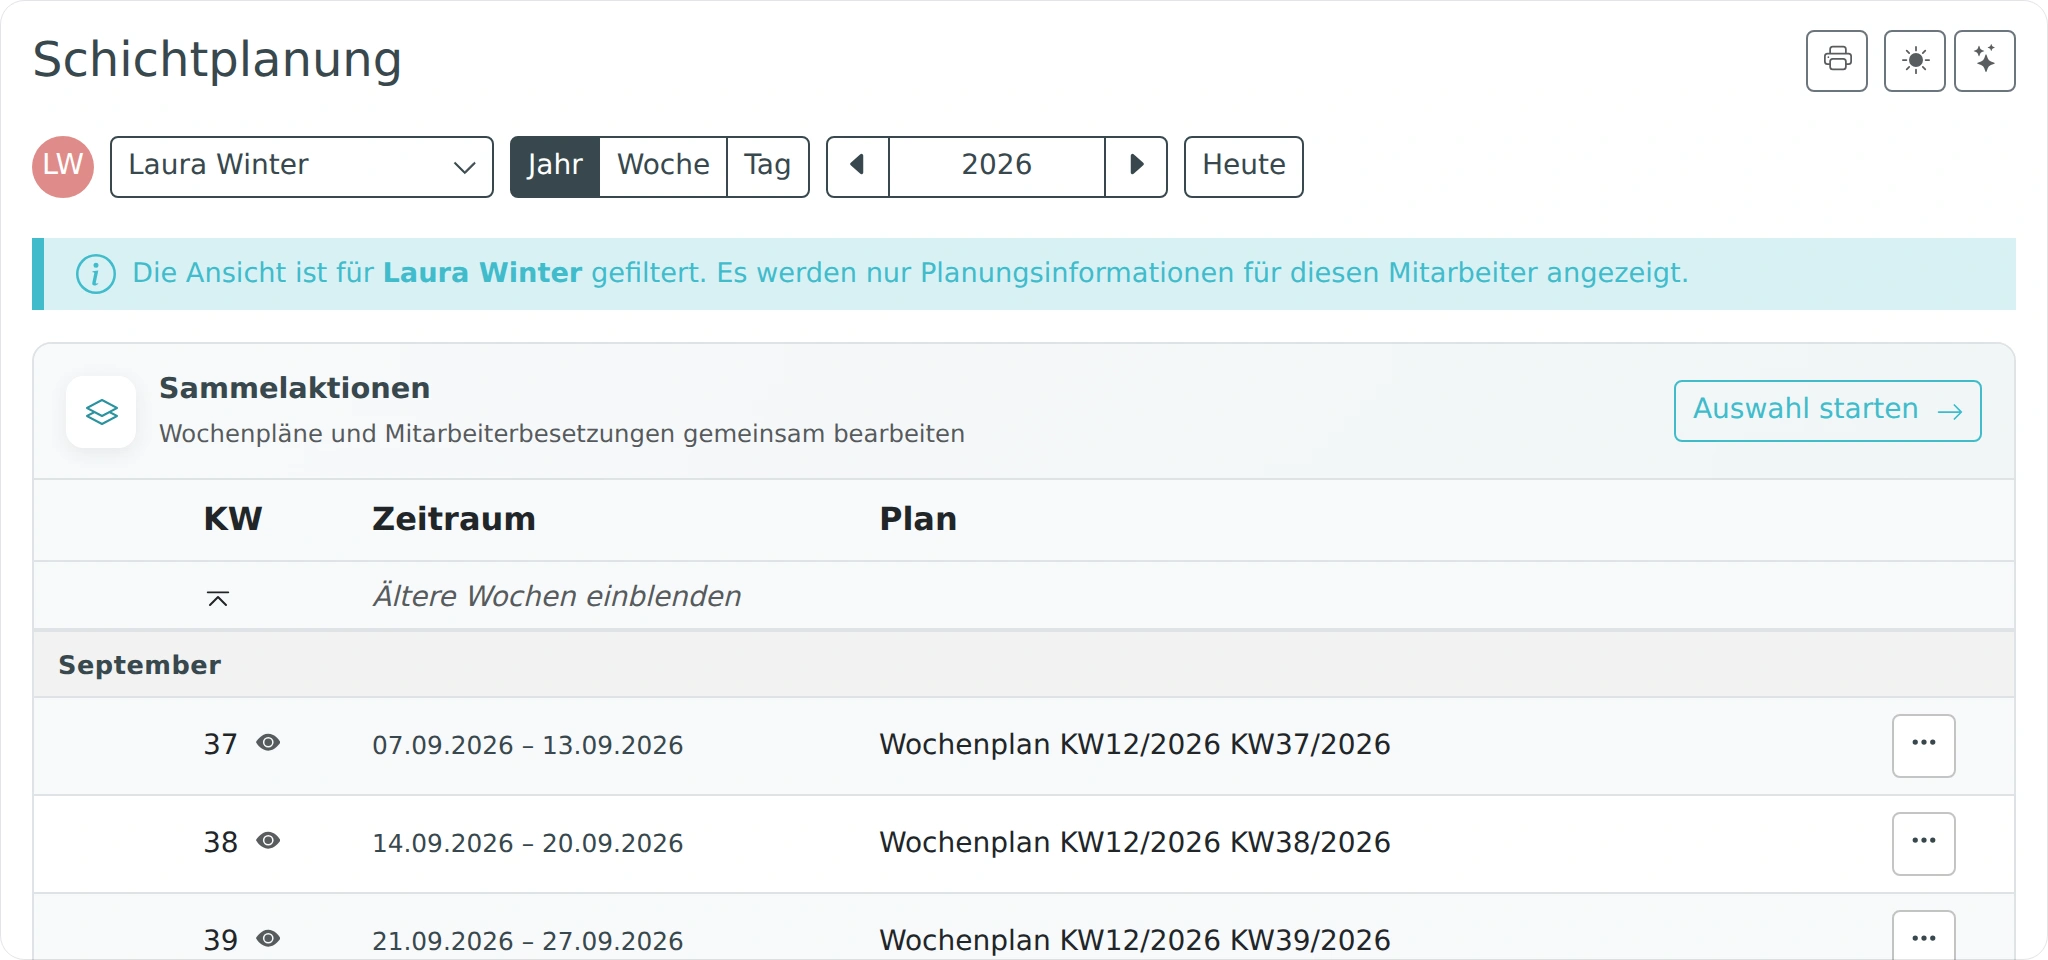Screen dimensions: 2048x960
Task: Switch to the Jahr view tab
Action: pos(555,166)
